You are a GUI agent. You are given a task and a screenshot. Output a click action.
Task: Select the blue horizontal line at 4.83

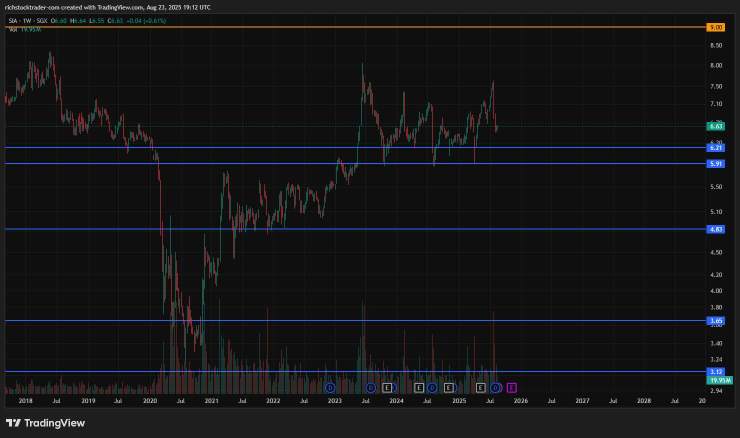pyautogui.click(x=354, y=229)
